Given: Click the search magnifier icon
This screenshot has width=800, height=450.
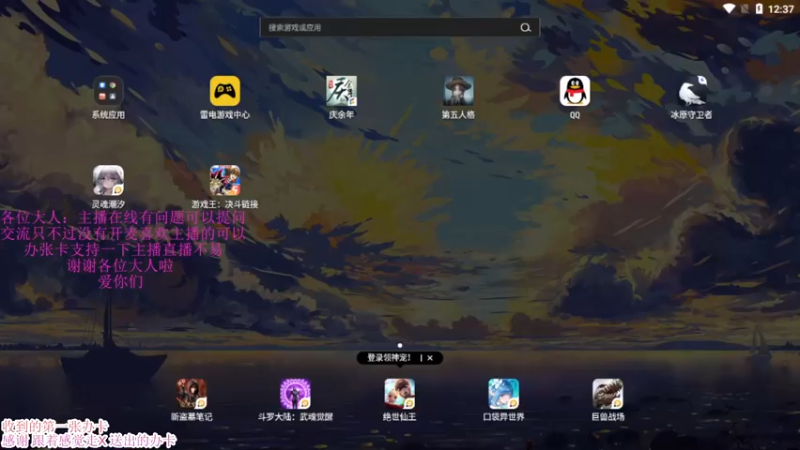Looking at the screenshot, I should 526,28.
